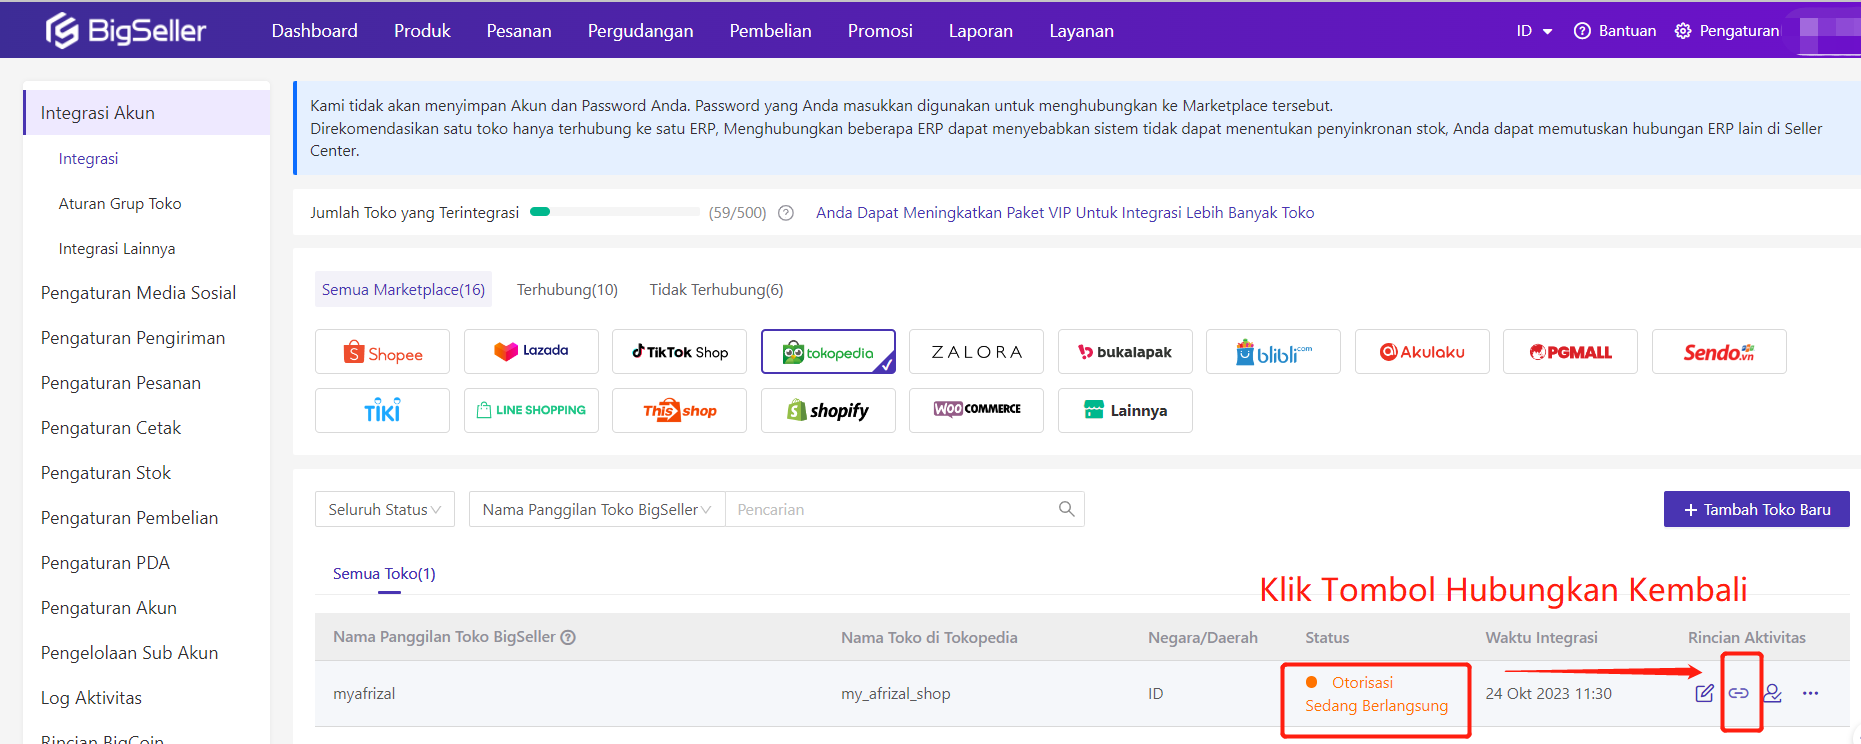1861x744 pixels.
Task: Open Pengaturan Pembelian in sidebar
Action: click(x=129, y=518)
